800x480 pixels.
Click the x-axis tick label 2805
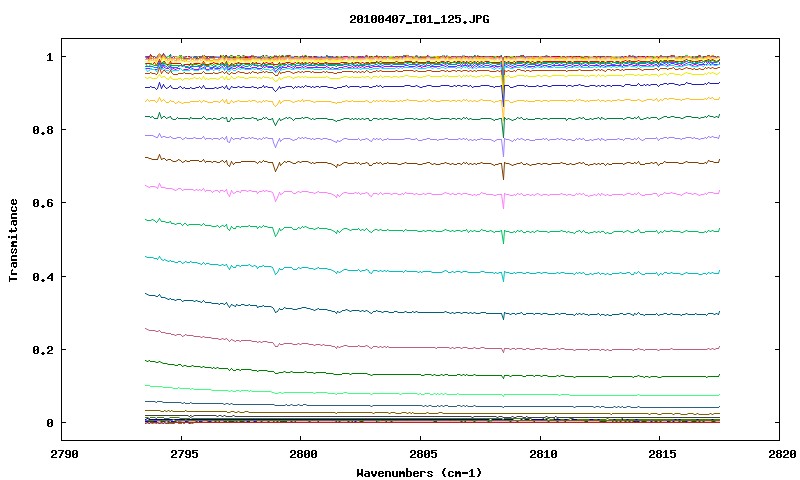(x=421, y=454)
